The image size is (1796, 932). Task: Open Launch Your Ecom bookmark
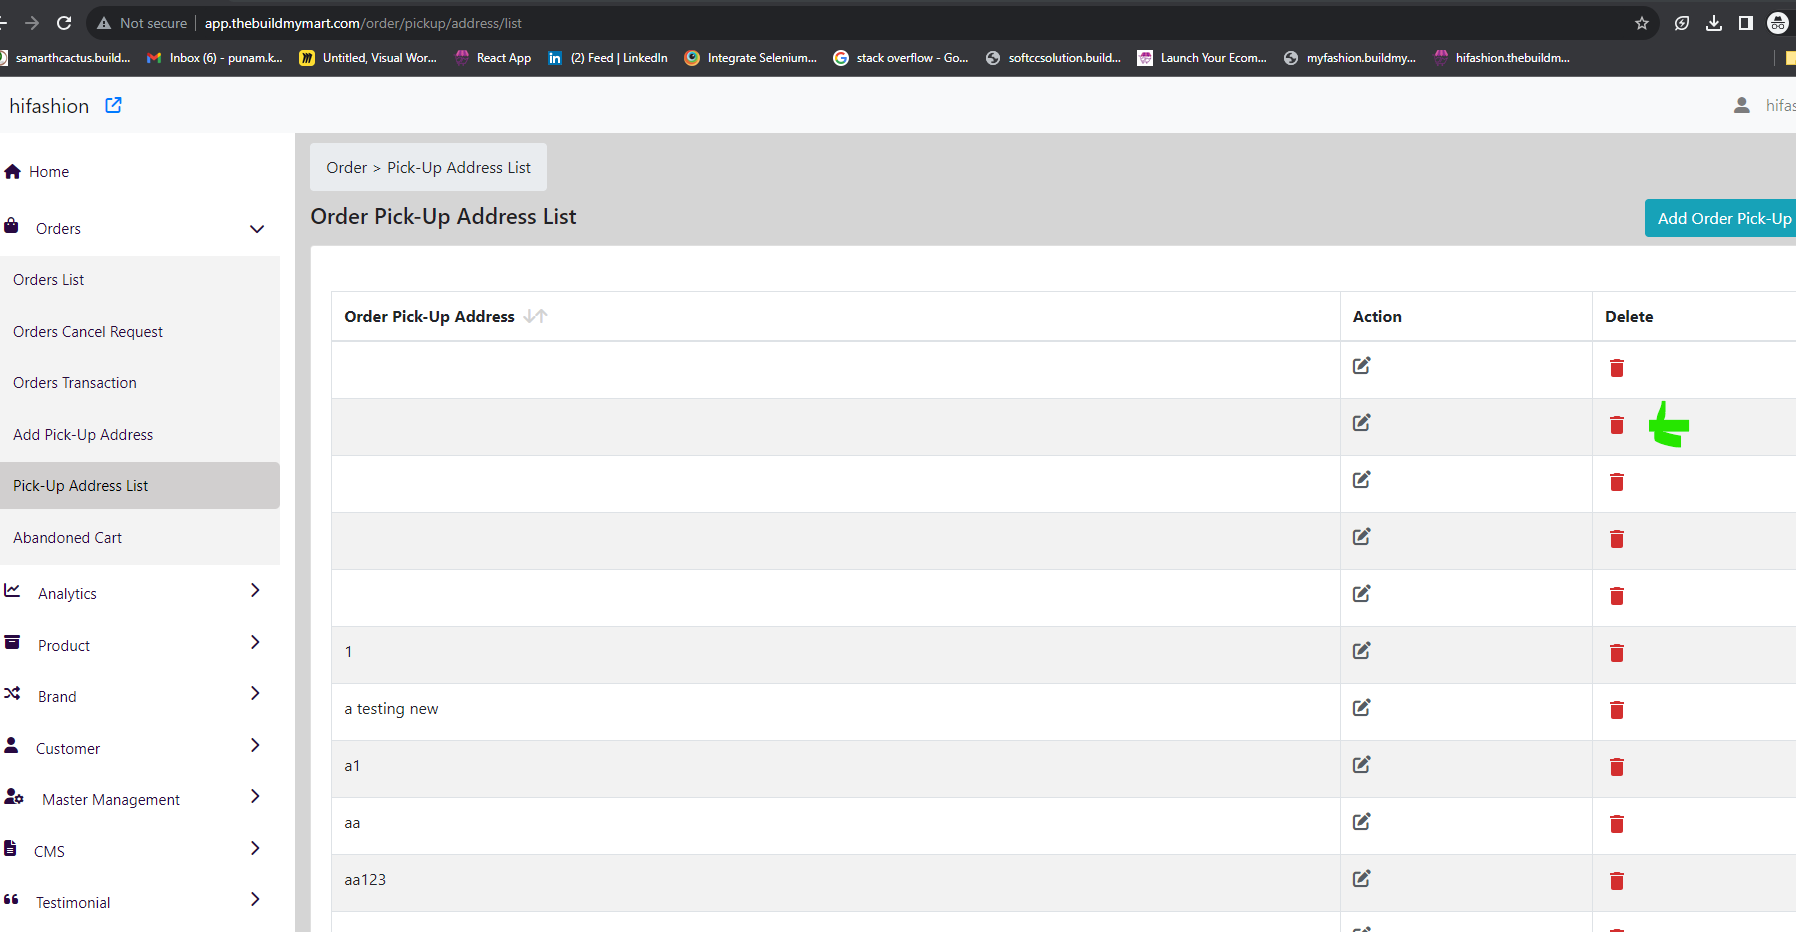click(1202, 58)
